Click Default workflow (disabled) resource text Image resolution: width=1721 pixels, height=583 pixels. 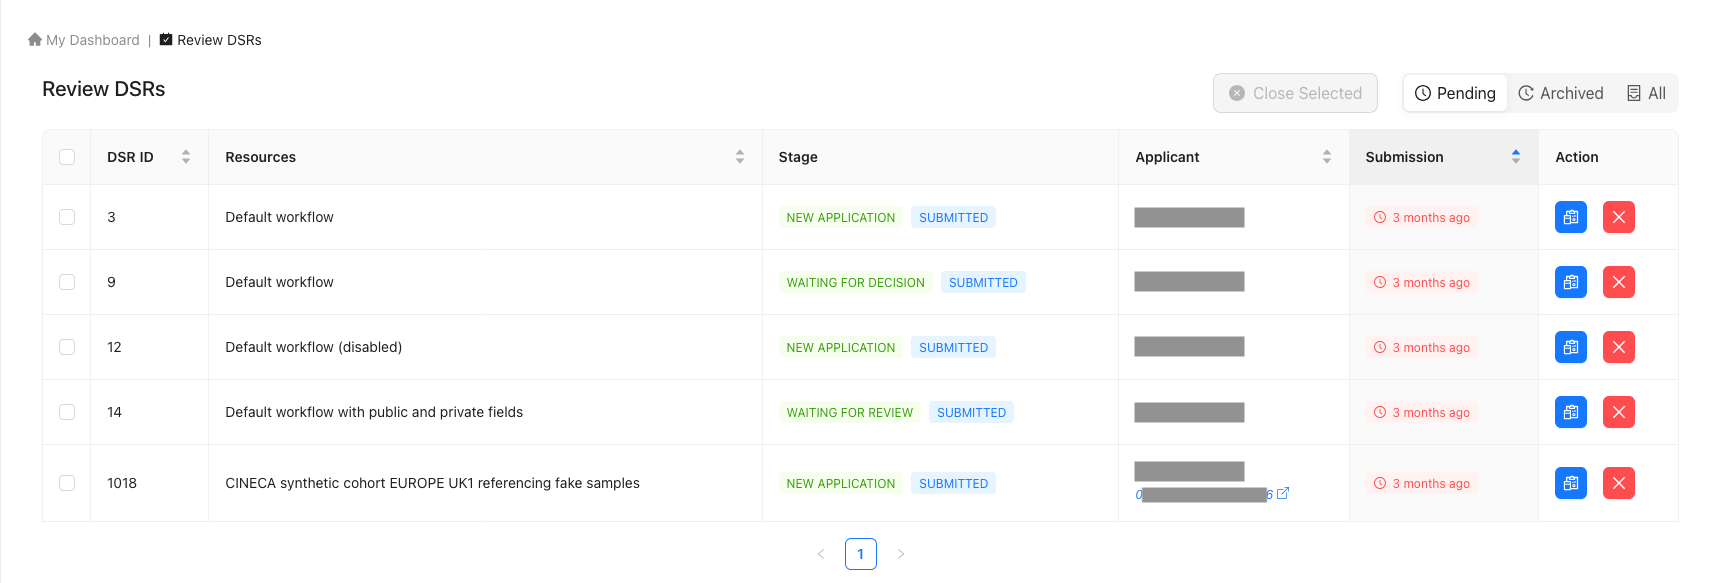coord(313,347)
